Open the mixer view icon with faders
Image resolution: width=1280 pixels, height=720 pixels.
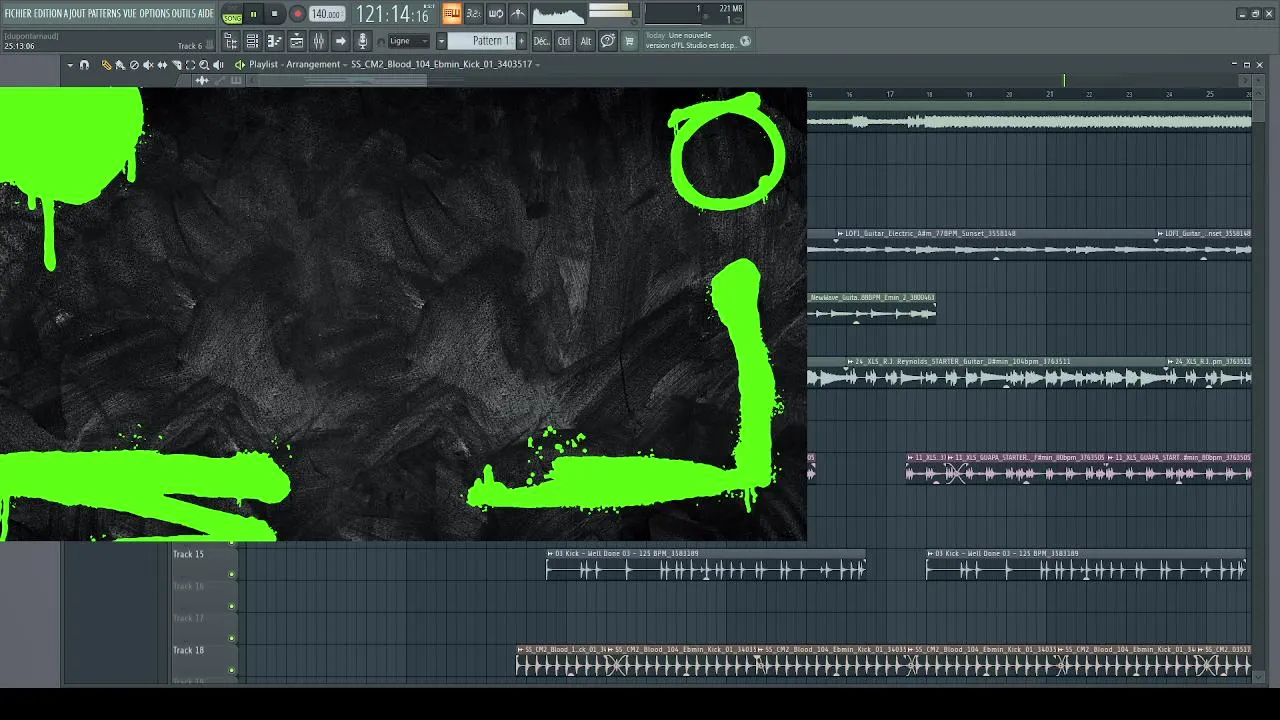click(318, 41)
